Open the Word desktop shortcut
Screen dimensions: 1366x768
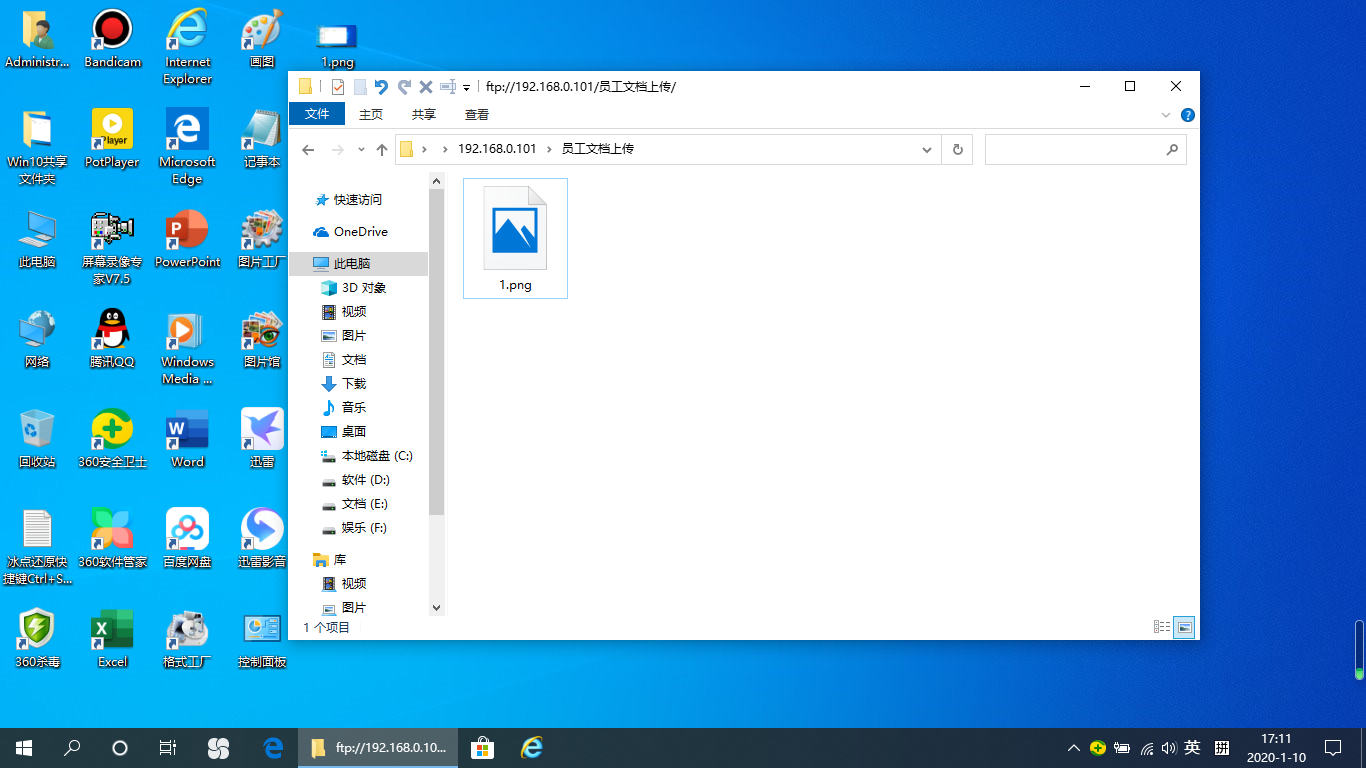187,439
